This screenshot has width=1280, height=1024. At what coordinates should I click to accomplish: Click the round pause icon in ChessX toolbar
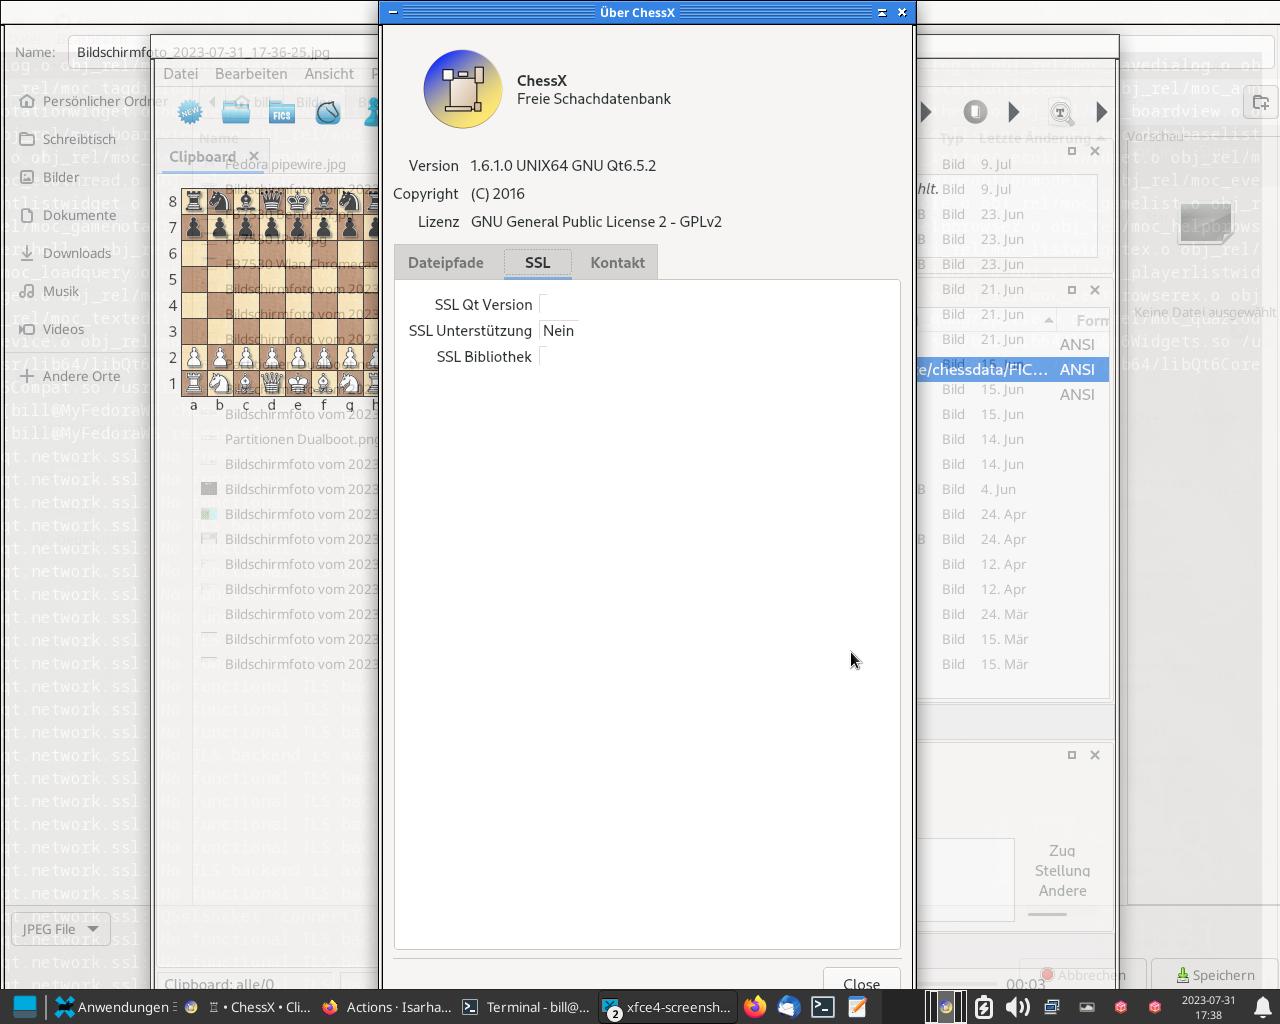pos(975,112)
